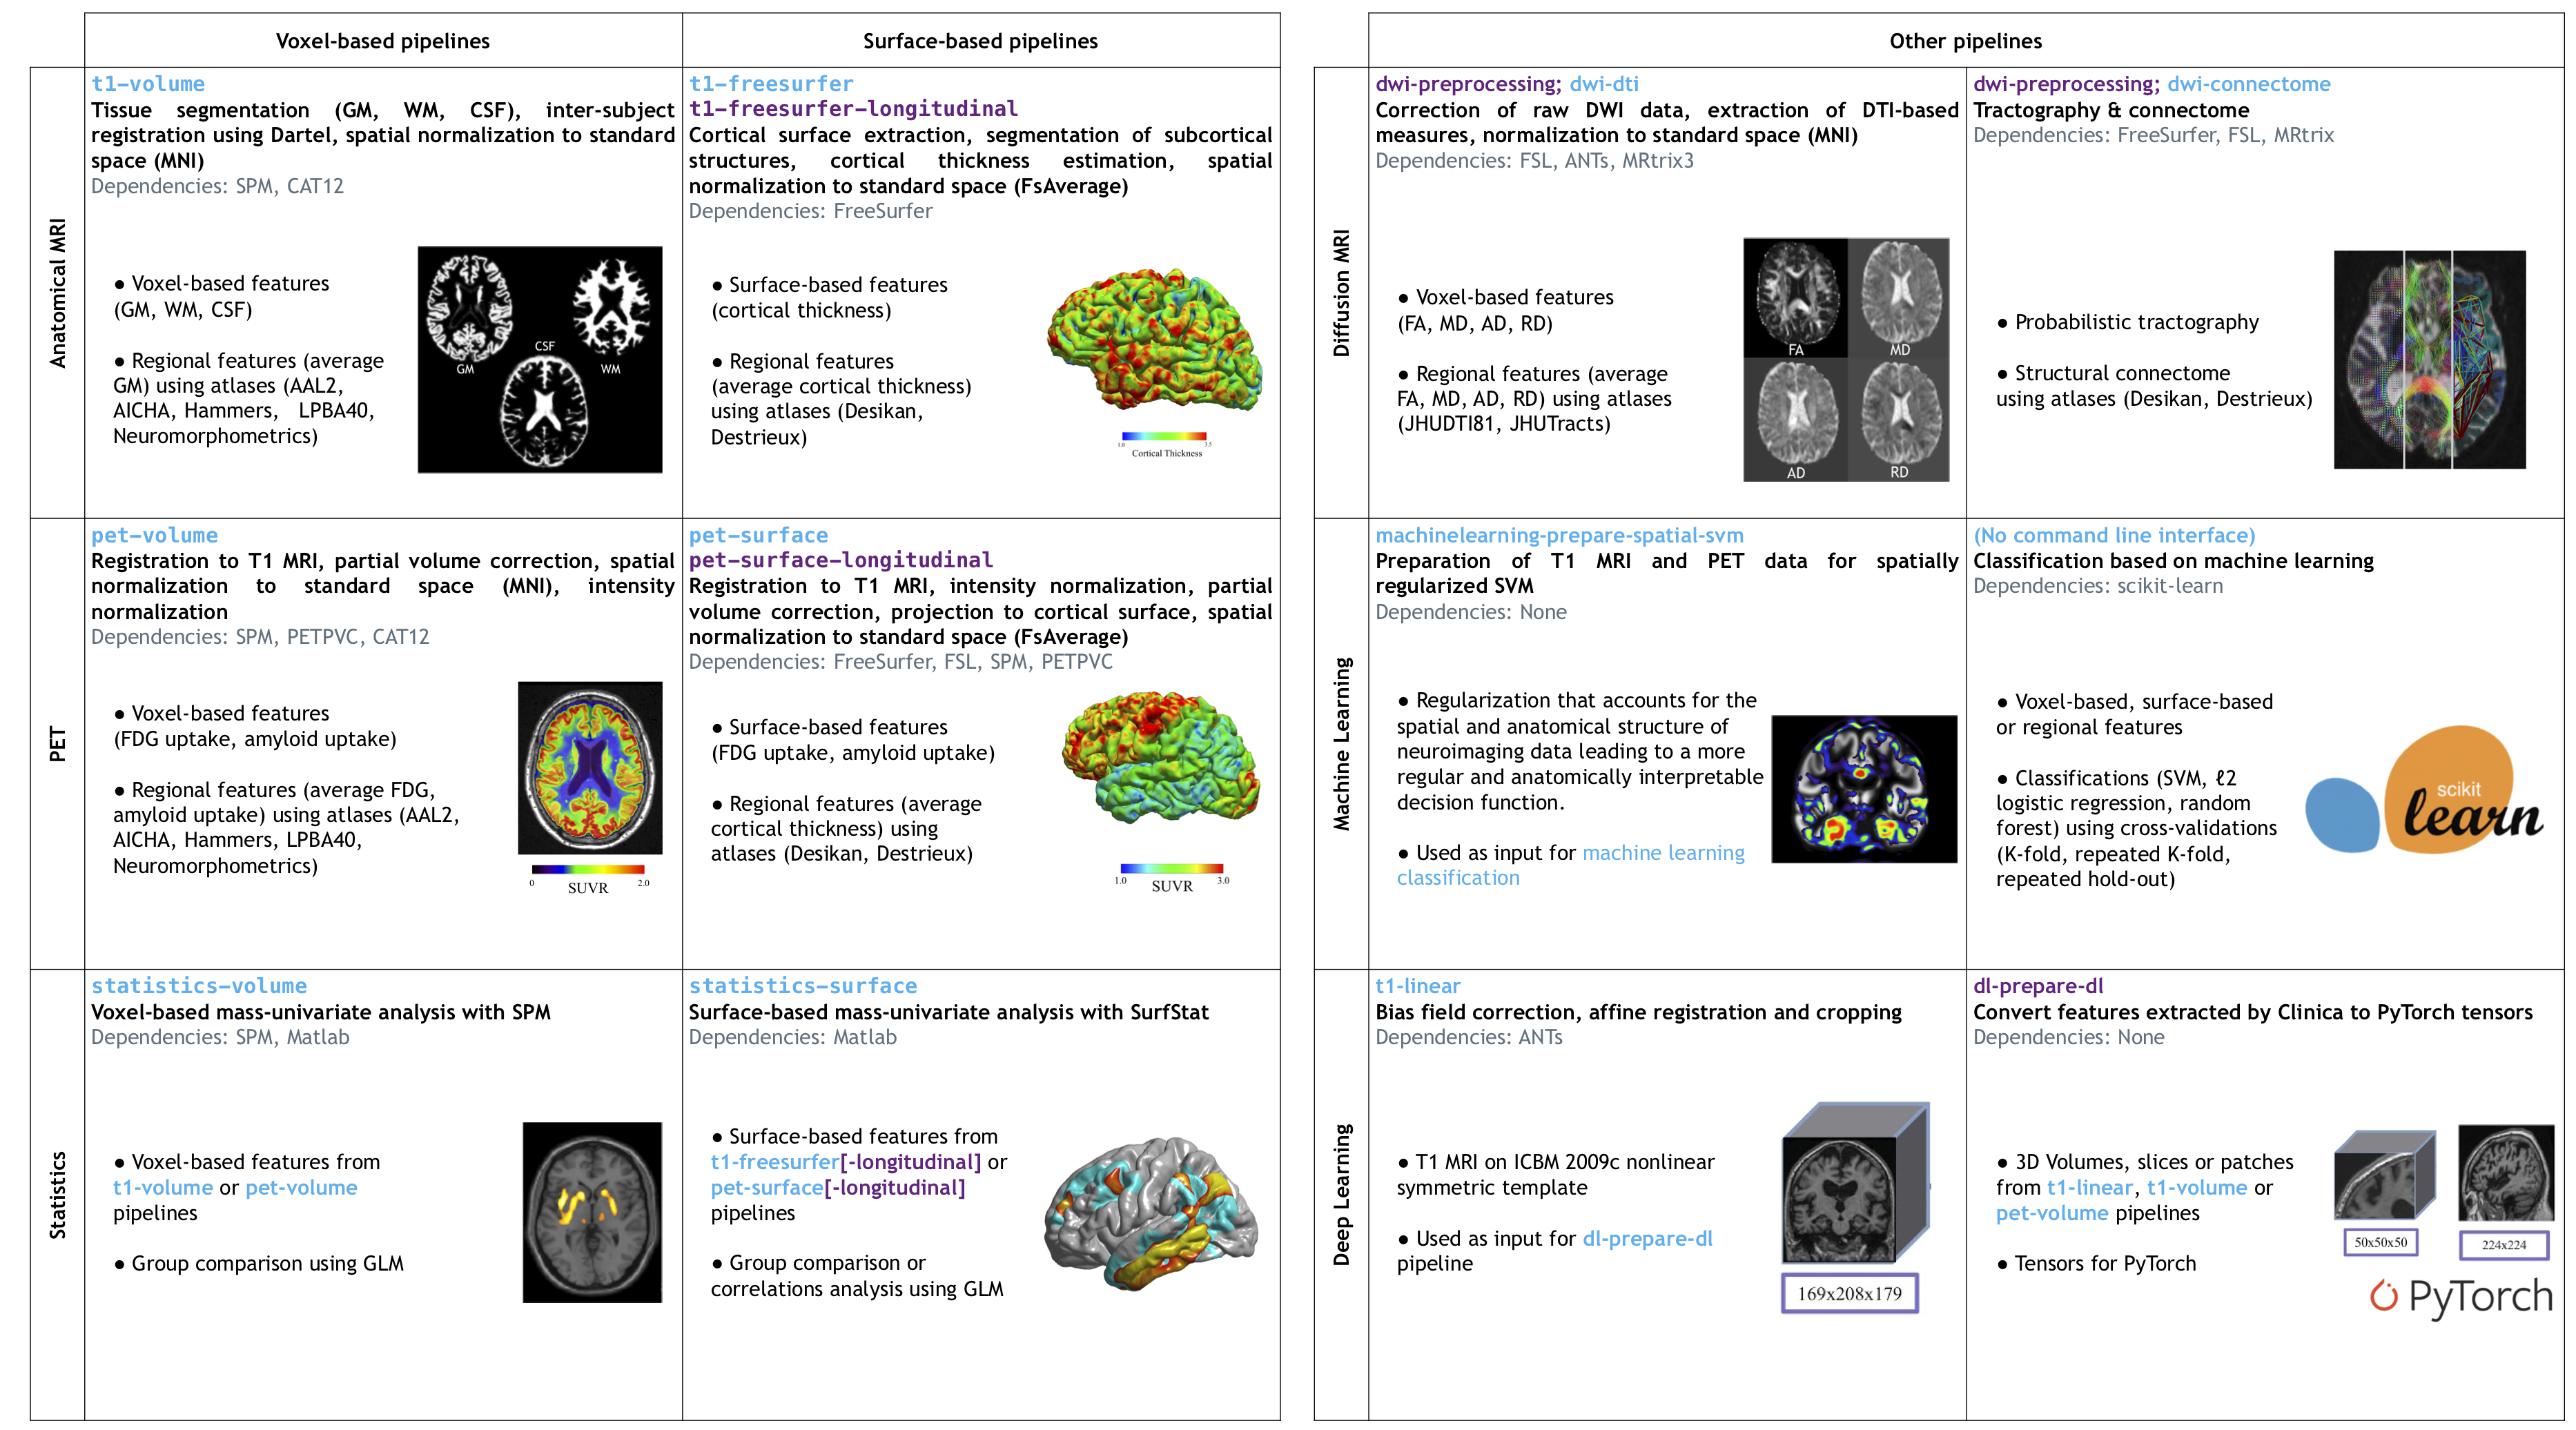Open the t1-freesurfer-longitudinal pipeline link

click(x=853, y=109)
